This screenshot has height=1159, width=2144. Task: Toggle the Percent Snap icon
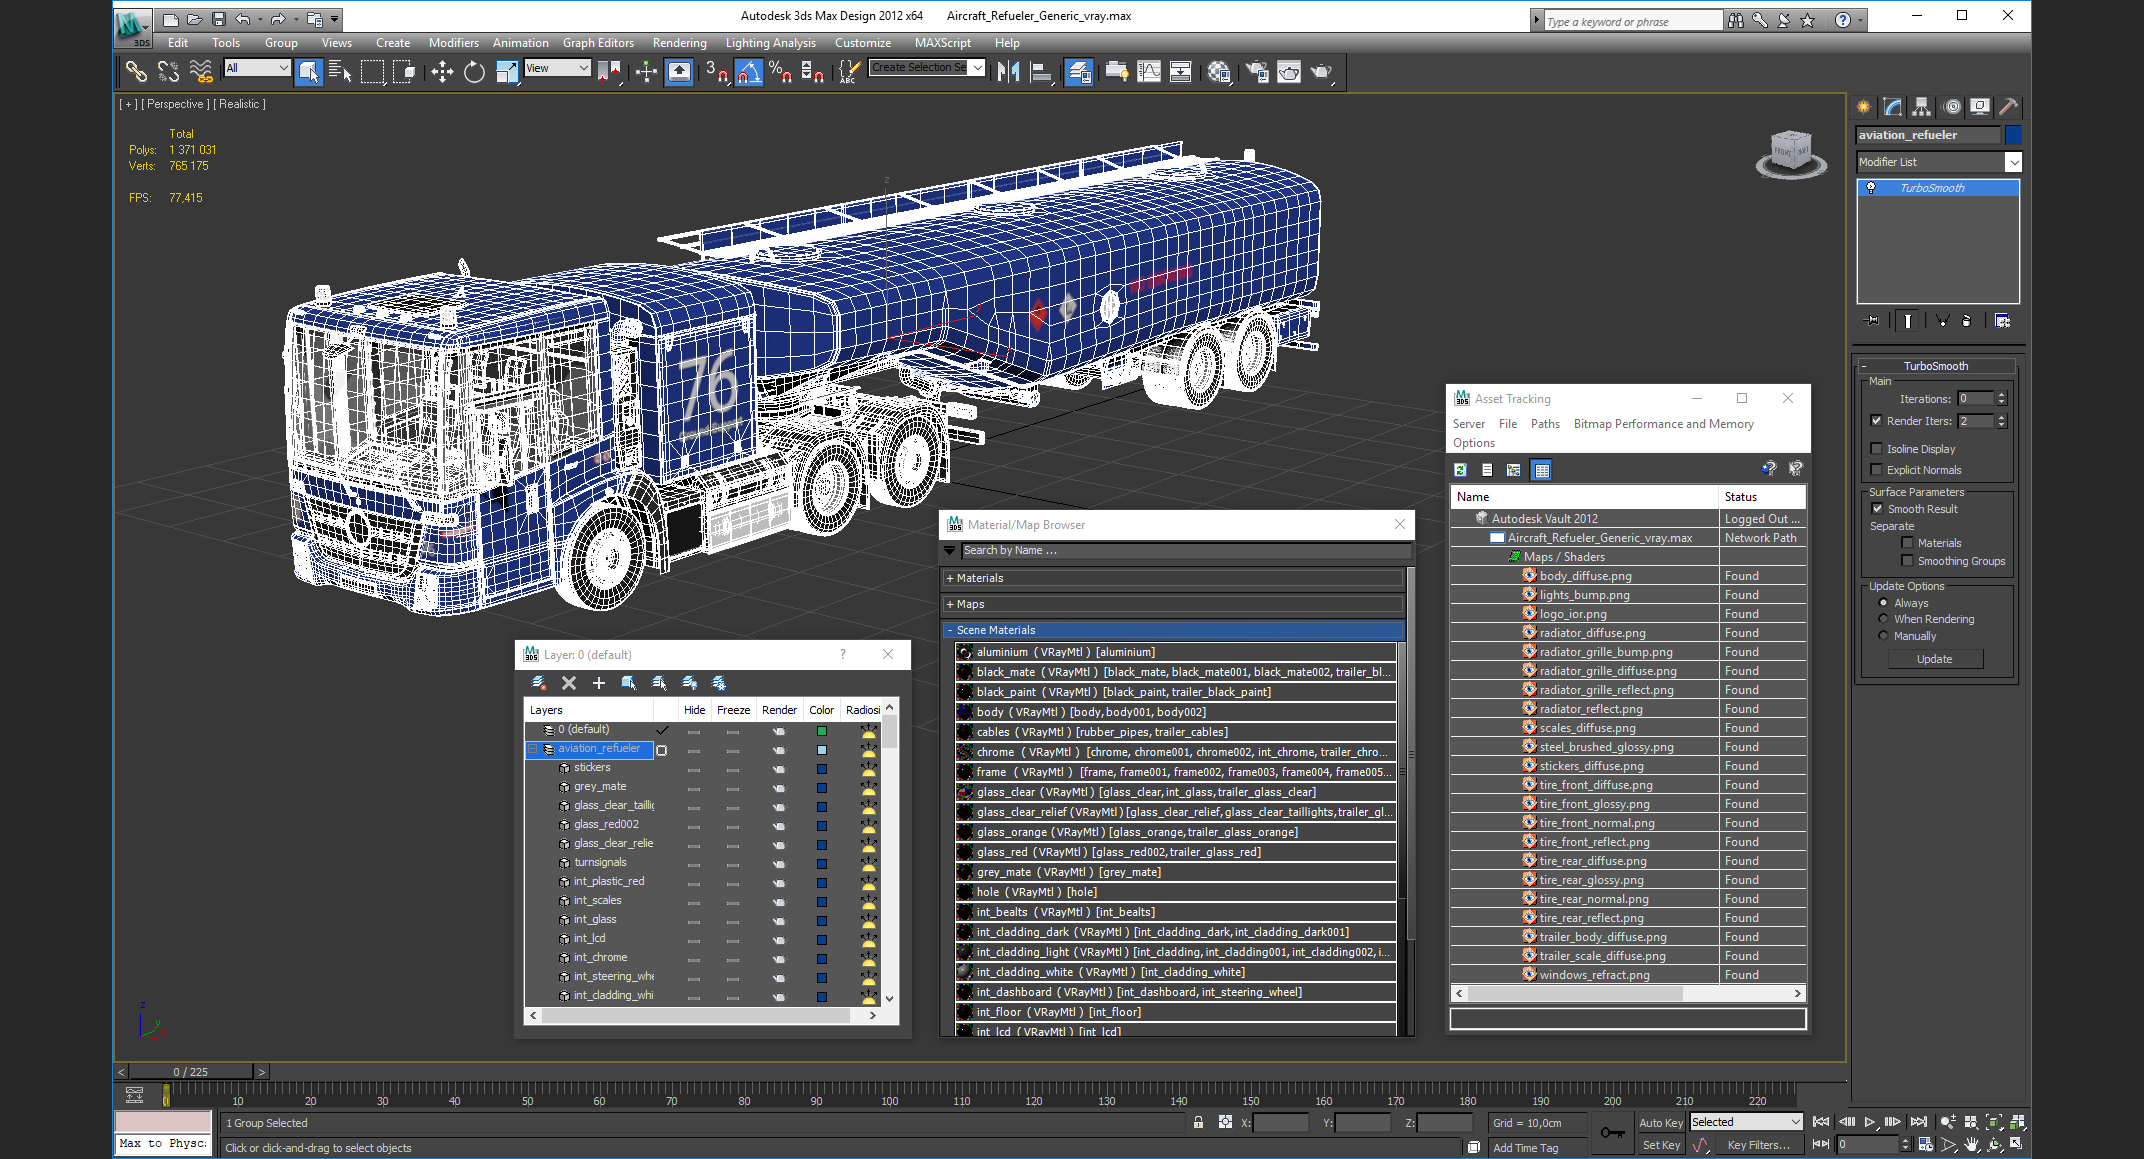pyautogui.click(x=781, y=71)
